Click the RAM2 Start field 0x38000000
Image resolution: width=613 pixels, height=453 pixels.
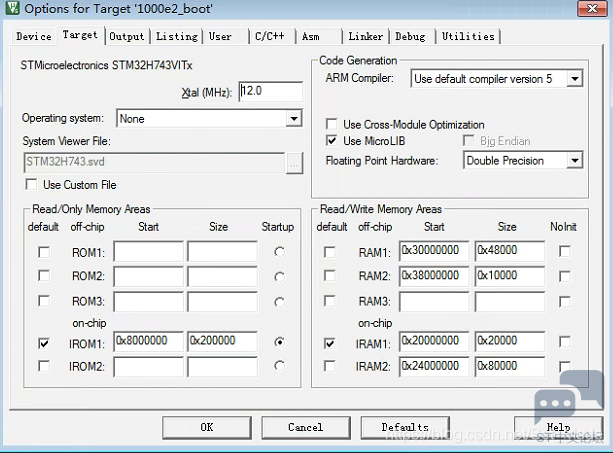434,276
